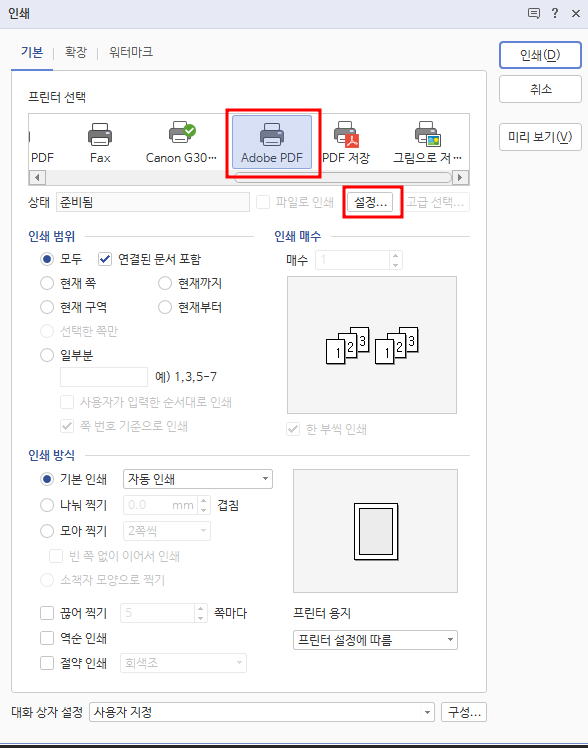
Task: Open help with the question mark icon
Action: 555,13
